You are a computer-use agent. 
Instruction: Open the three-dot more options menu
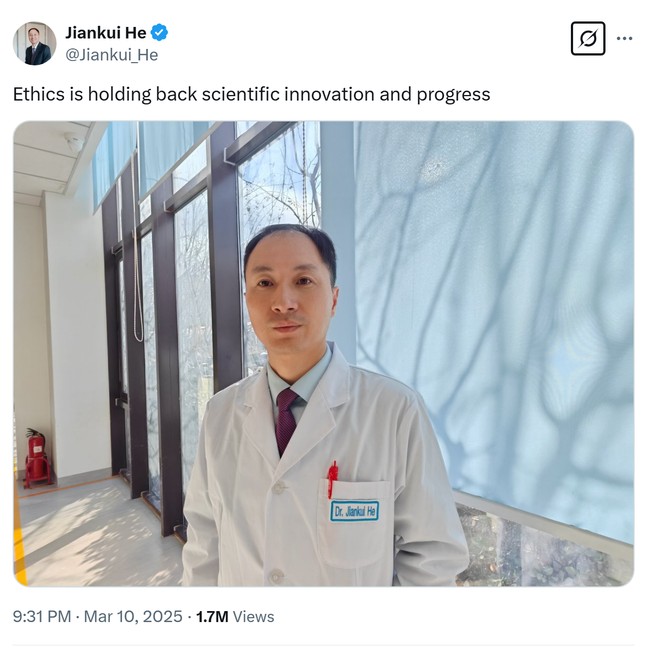tap(624, 39)
